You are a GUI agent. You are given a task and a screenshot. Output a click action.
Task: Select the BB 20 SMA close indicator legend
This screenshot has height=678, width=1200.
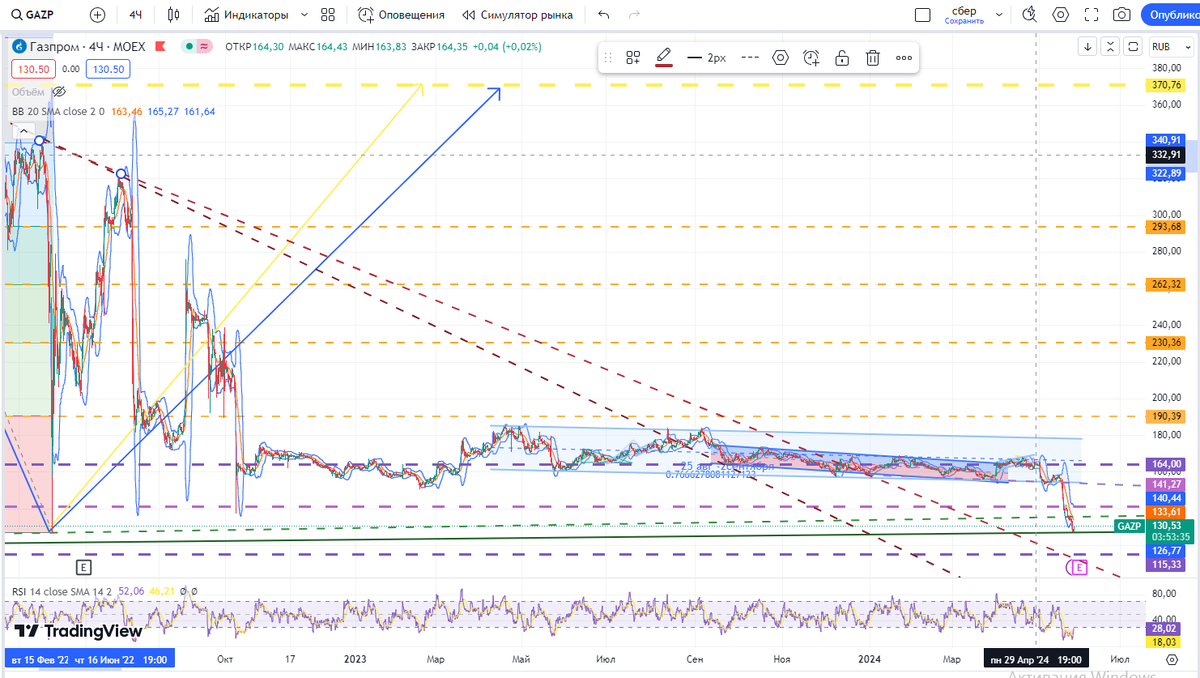click(57, 111)
